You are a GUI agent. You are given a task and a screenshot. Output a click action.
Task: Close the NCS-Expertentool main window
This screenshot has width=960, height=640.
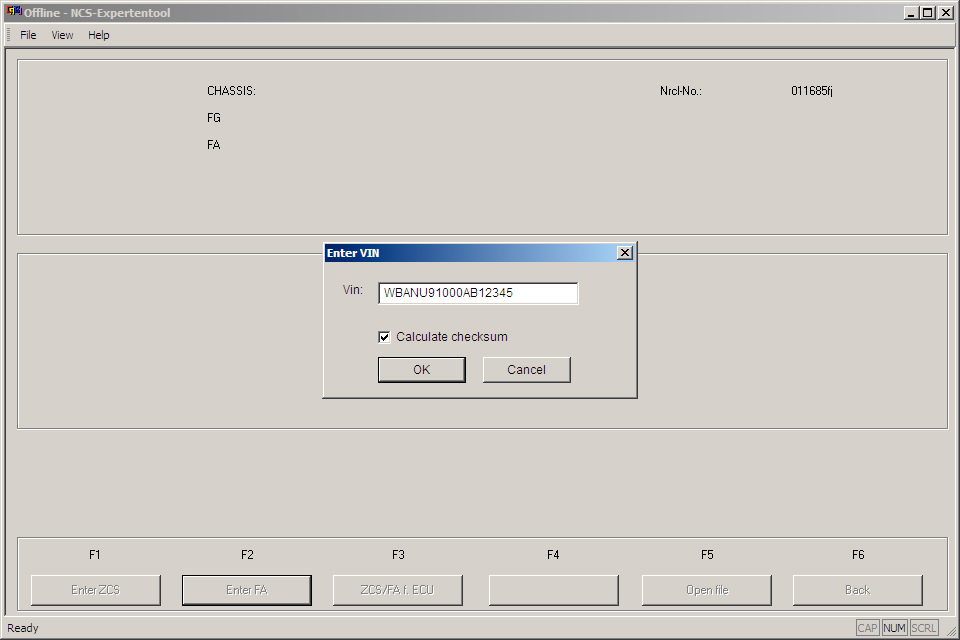click(x=946, y=12)
